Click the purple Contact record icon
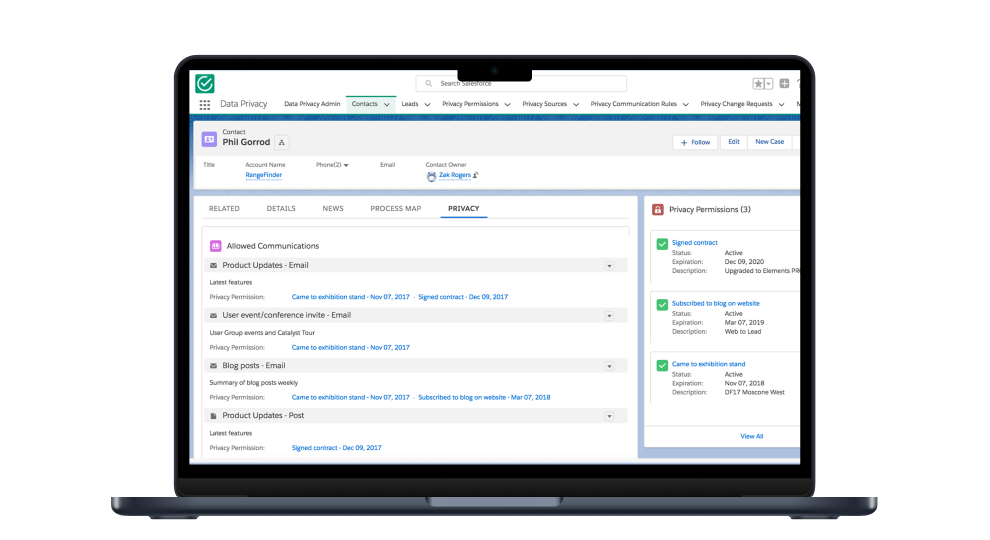This screenshot has width=990, height=540. click(209, 140)
